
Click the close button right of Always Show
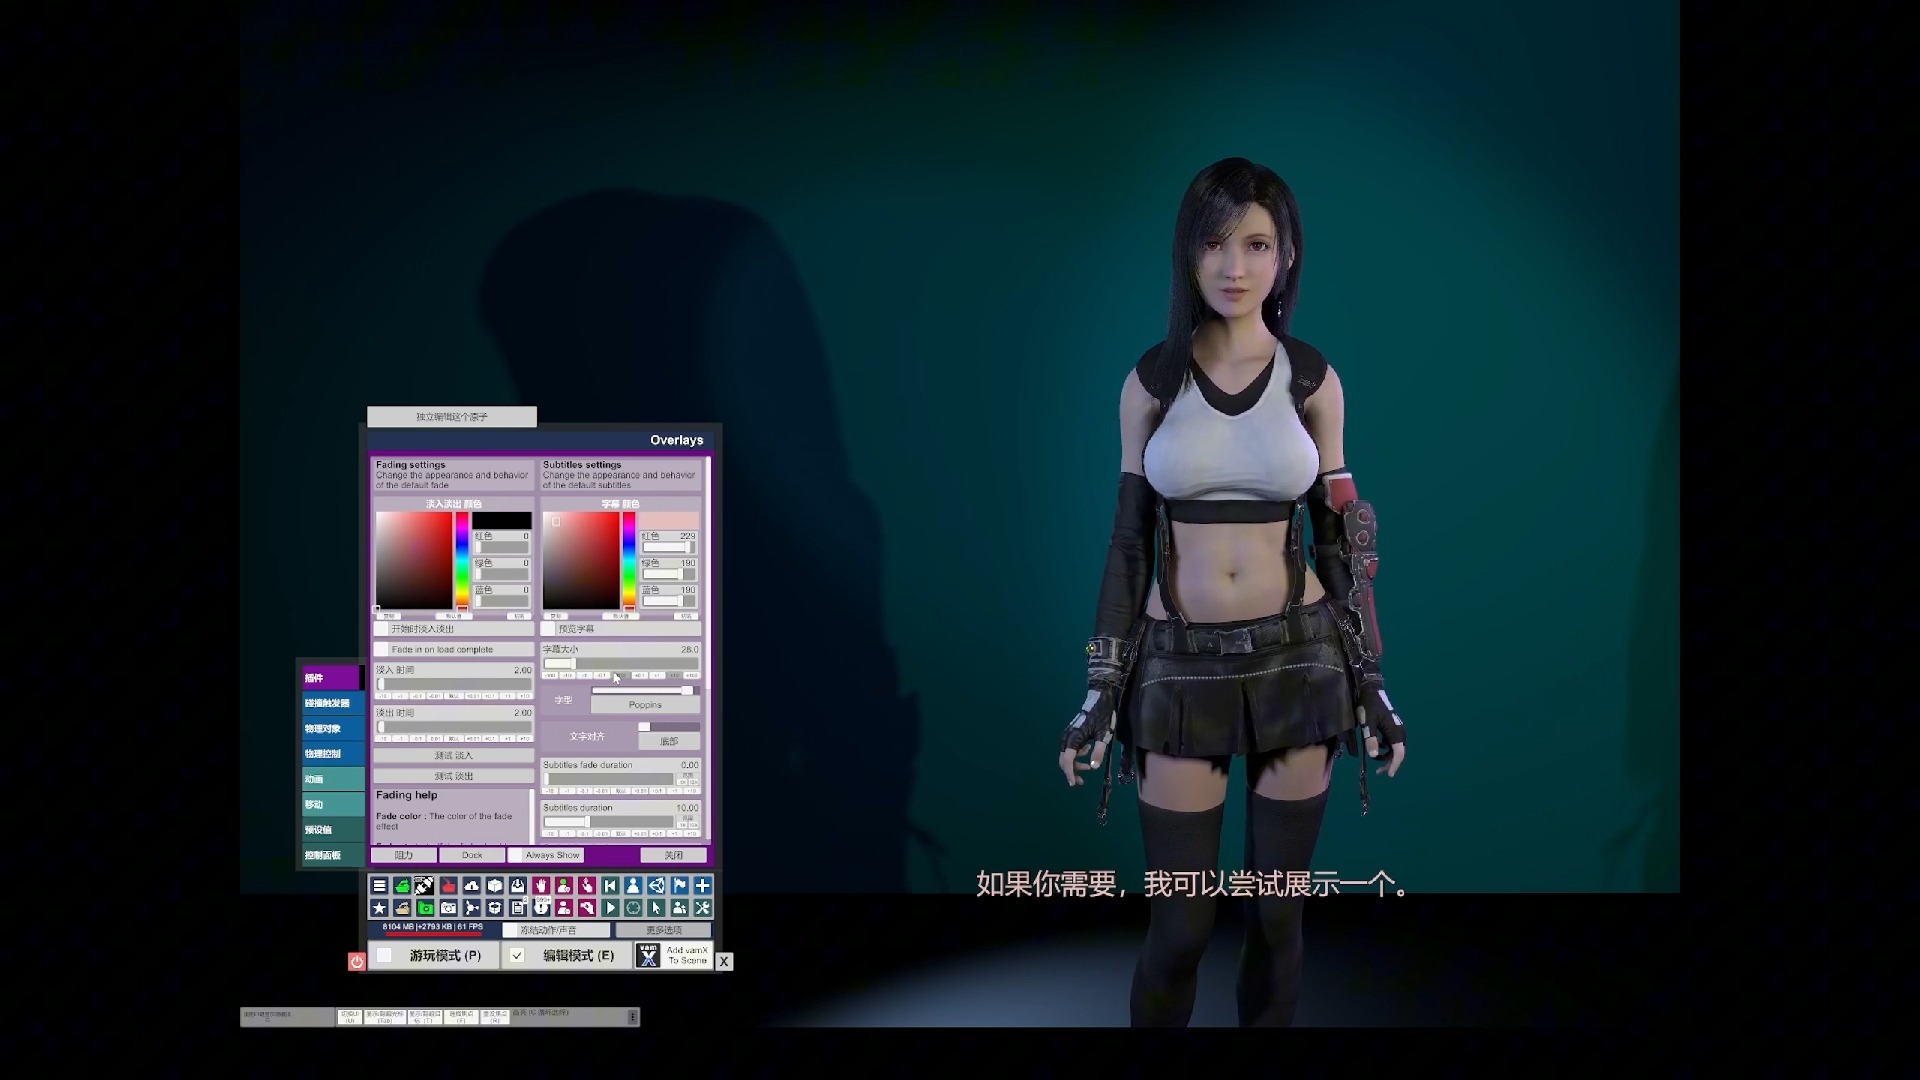click(674, 855)
